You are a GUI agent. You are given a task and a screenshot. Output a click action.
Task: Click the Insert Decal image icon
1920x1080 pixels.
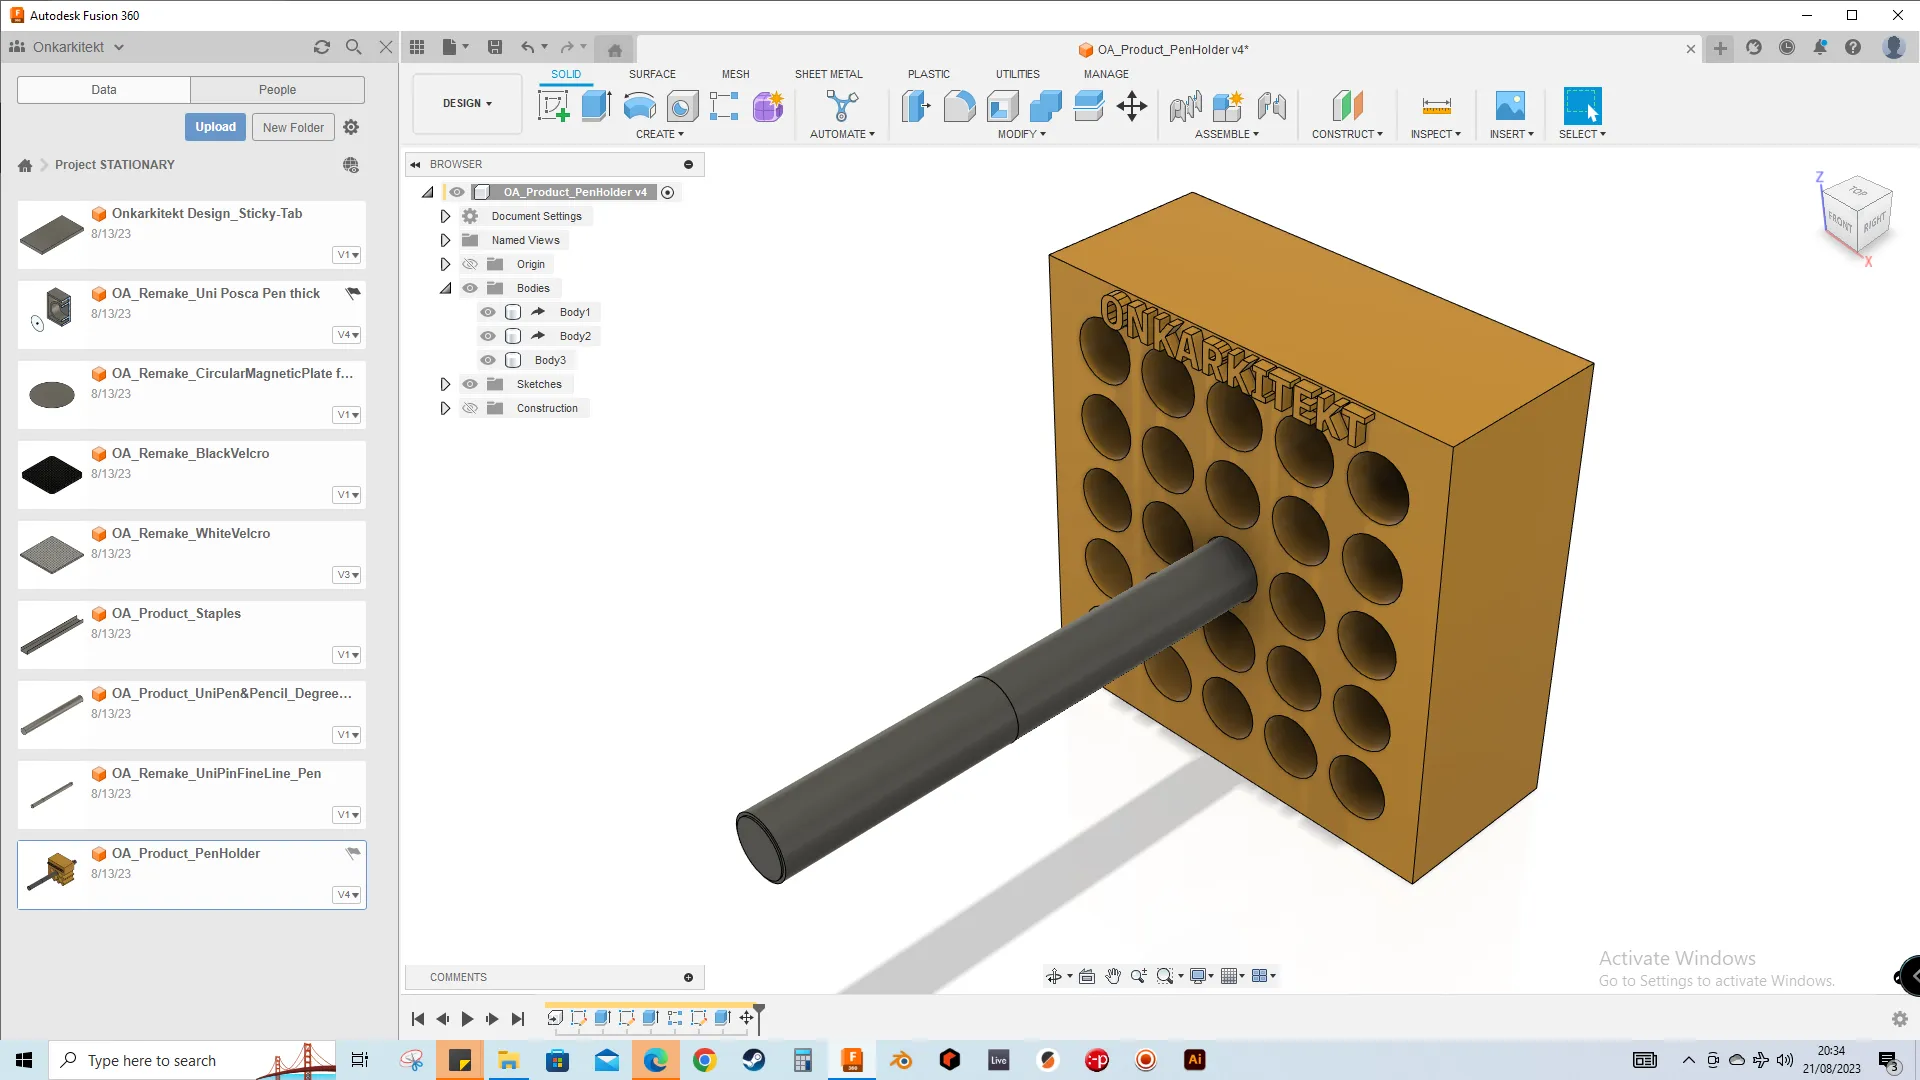1510,106
